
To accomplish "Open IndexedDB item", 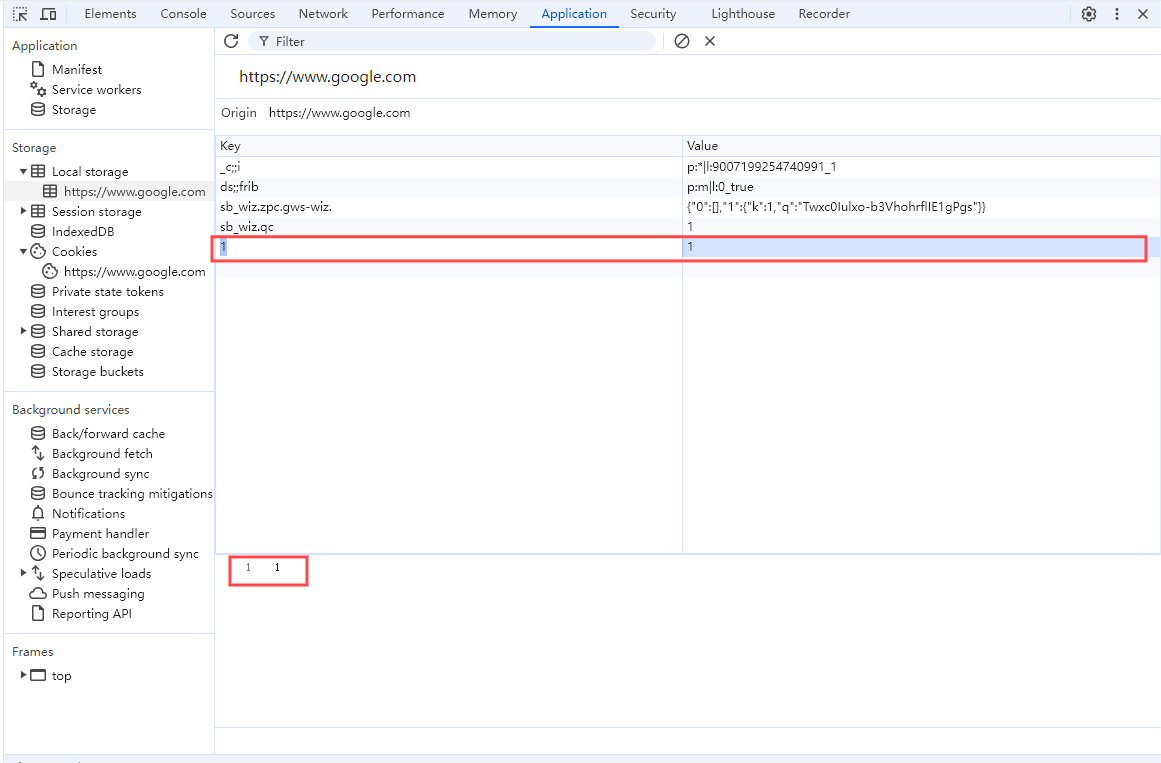I will (83, 232).
